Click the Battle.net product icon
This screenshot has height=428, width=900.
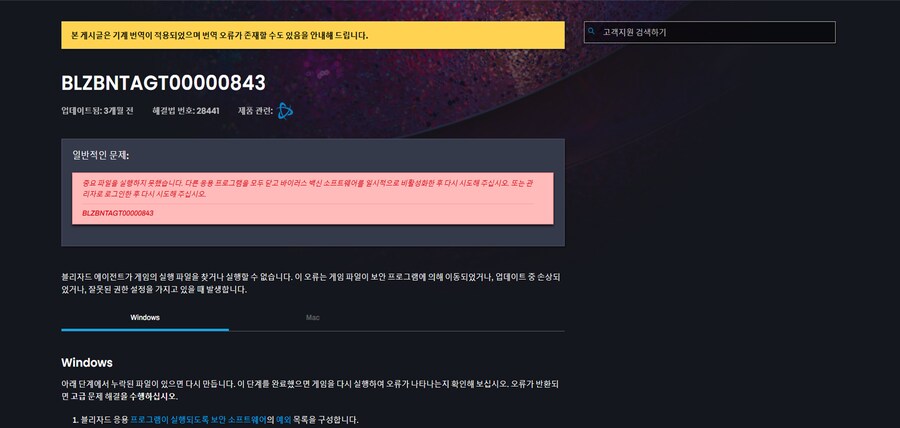click(285, 111)
